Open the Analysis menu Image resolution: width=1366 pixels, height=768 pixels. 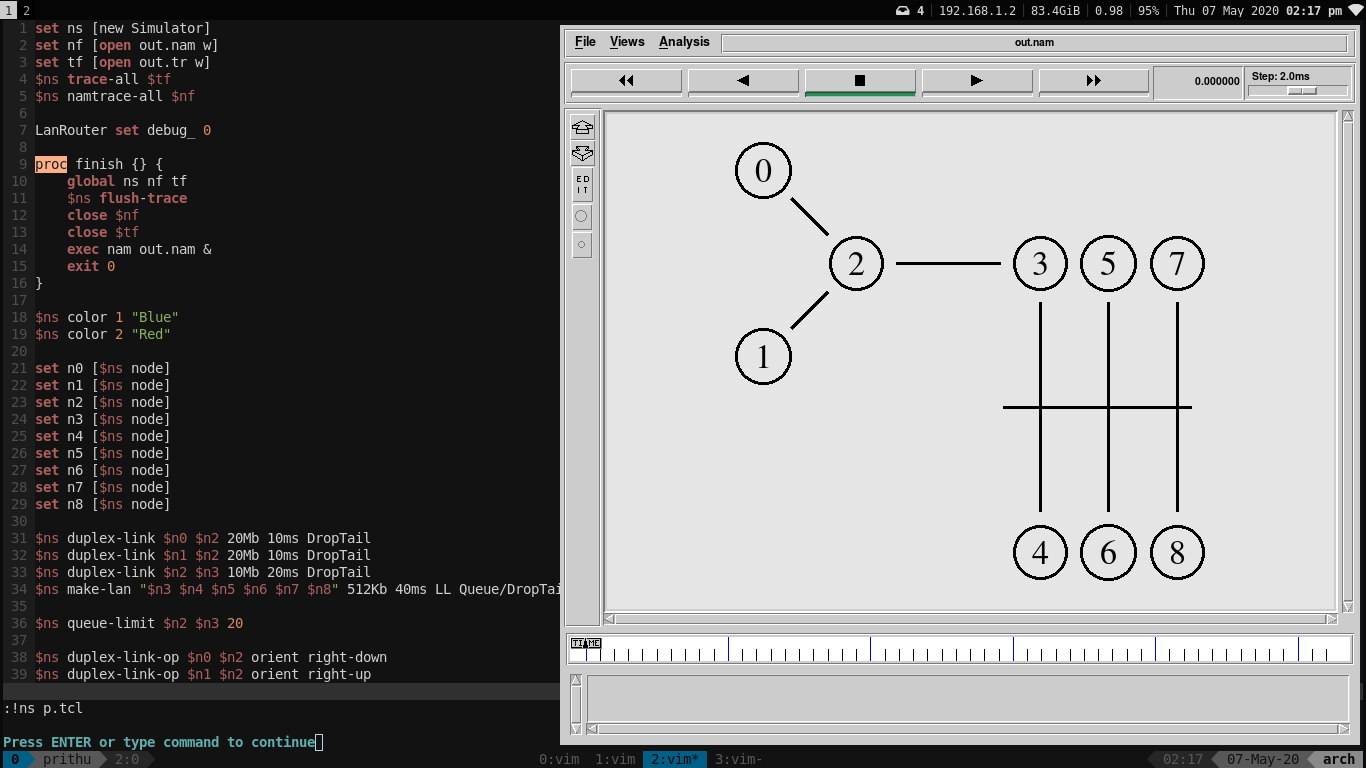click(x=684, y=42)
